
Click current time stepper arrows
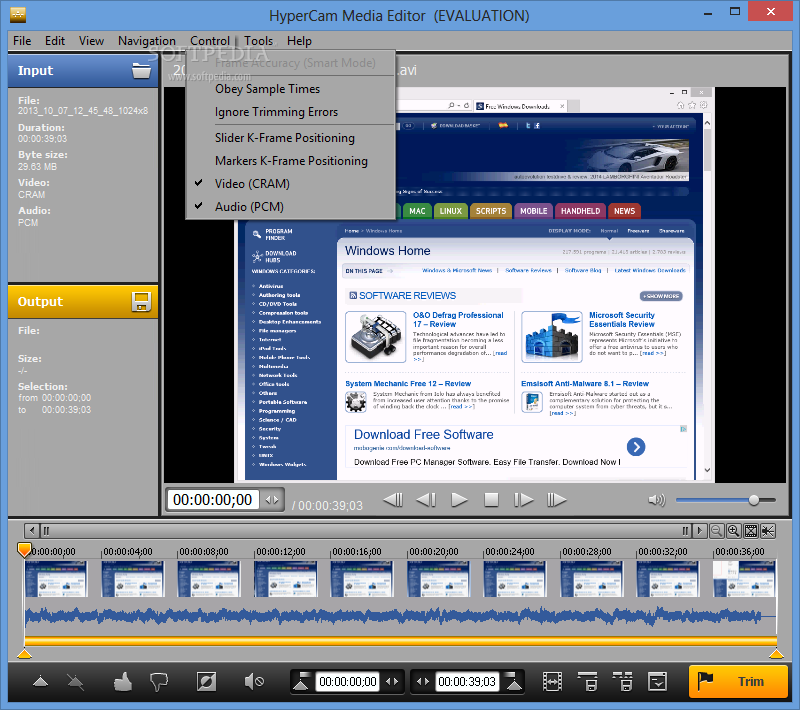pyautogui.click(x=272, y=500)
